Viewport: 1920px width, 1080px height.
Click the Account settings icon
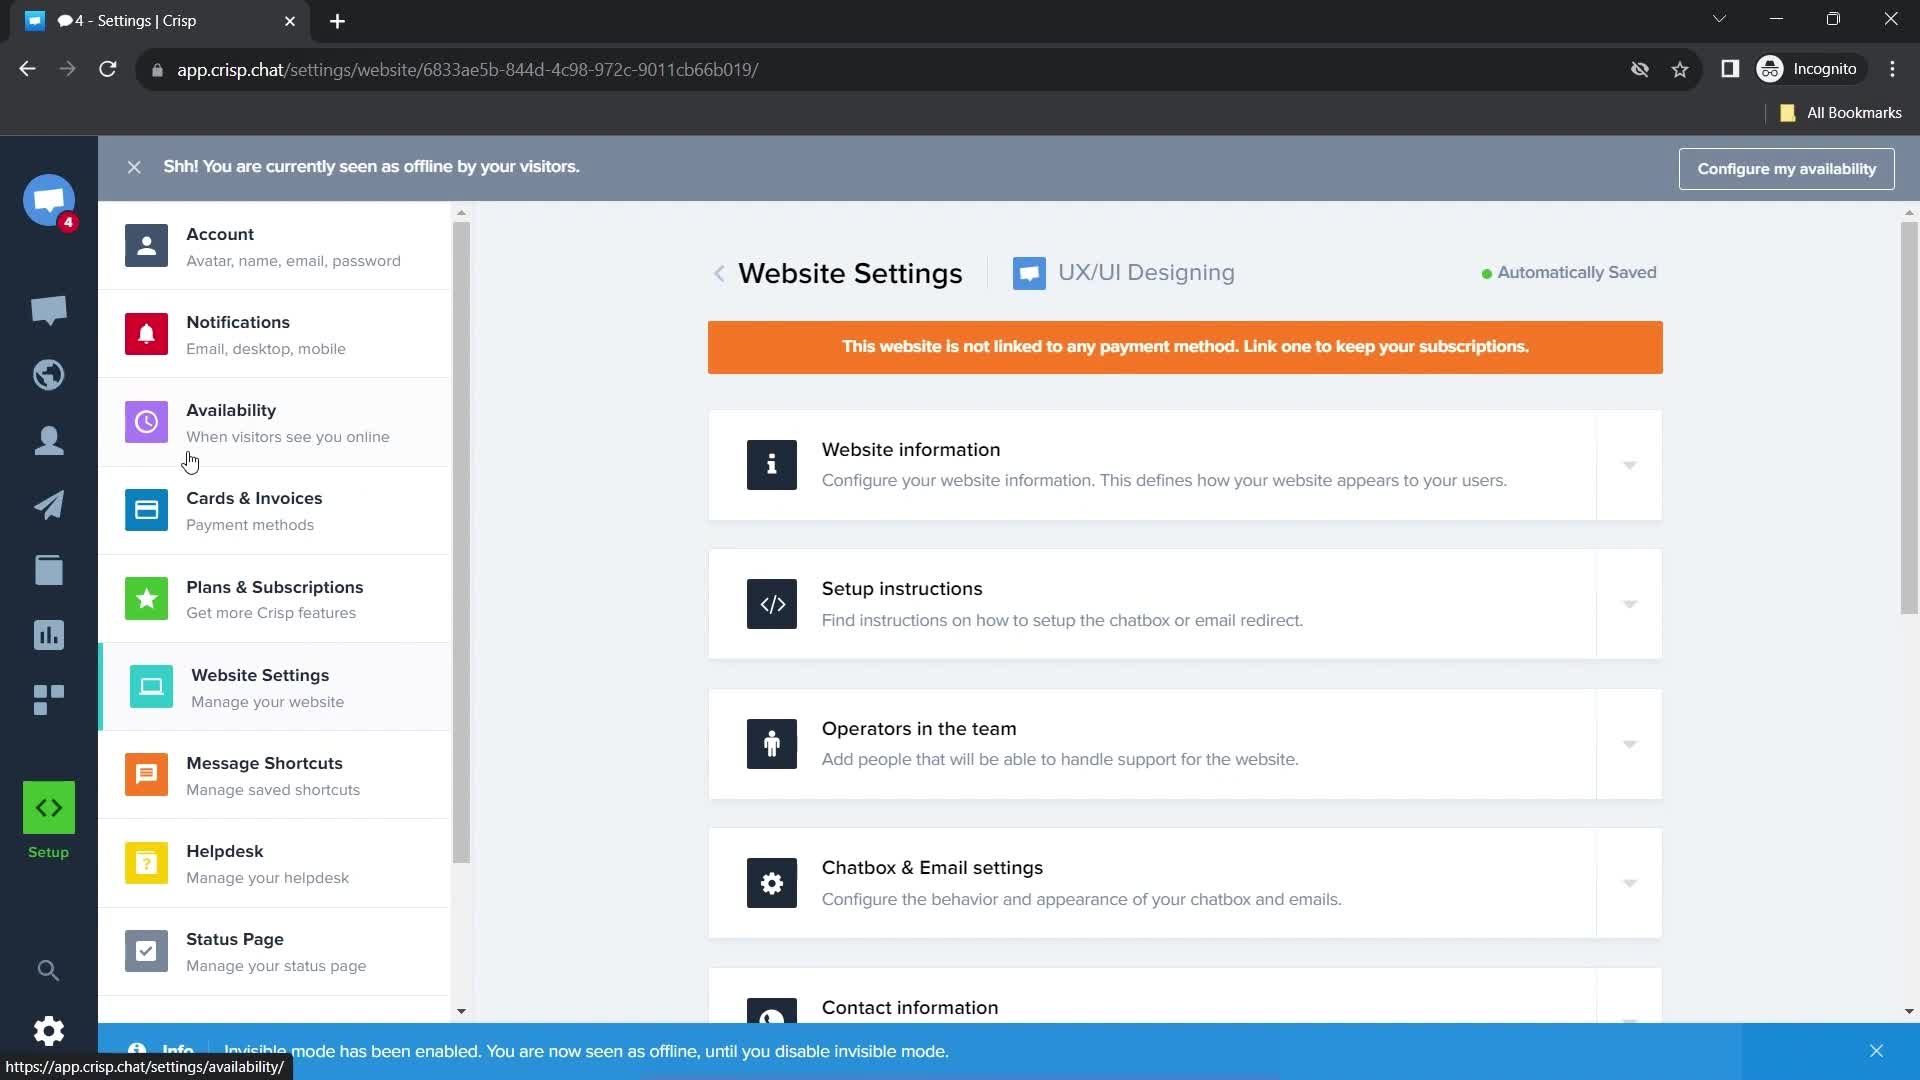point(146,245)
